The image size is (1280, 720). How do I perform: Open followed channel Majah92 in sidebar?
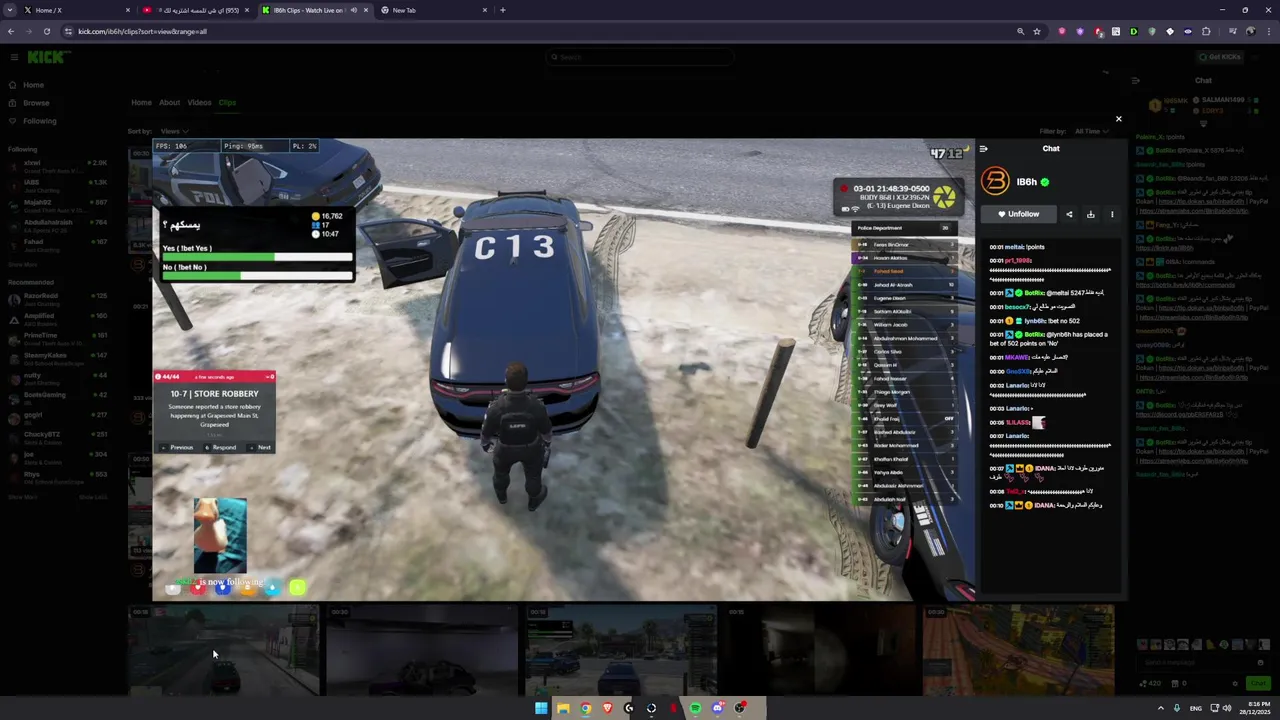coord(58,205)
